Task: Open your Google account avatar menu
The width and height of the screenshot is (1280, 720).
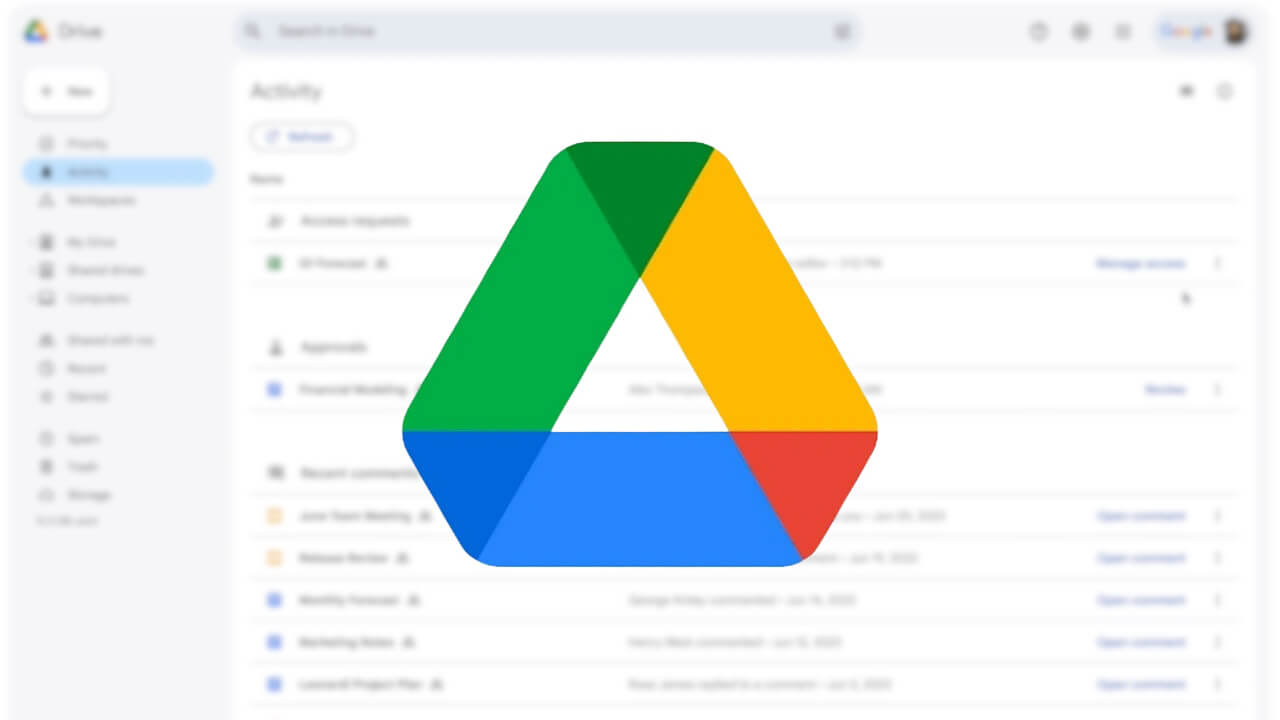Action: [x=1237, y=31]
